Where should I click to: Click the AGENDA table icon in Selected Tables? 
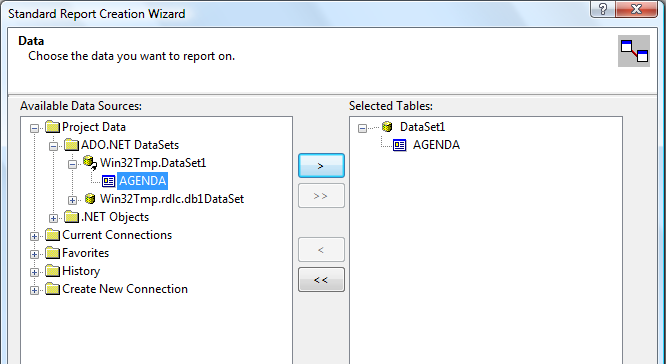click(400, 145)
